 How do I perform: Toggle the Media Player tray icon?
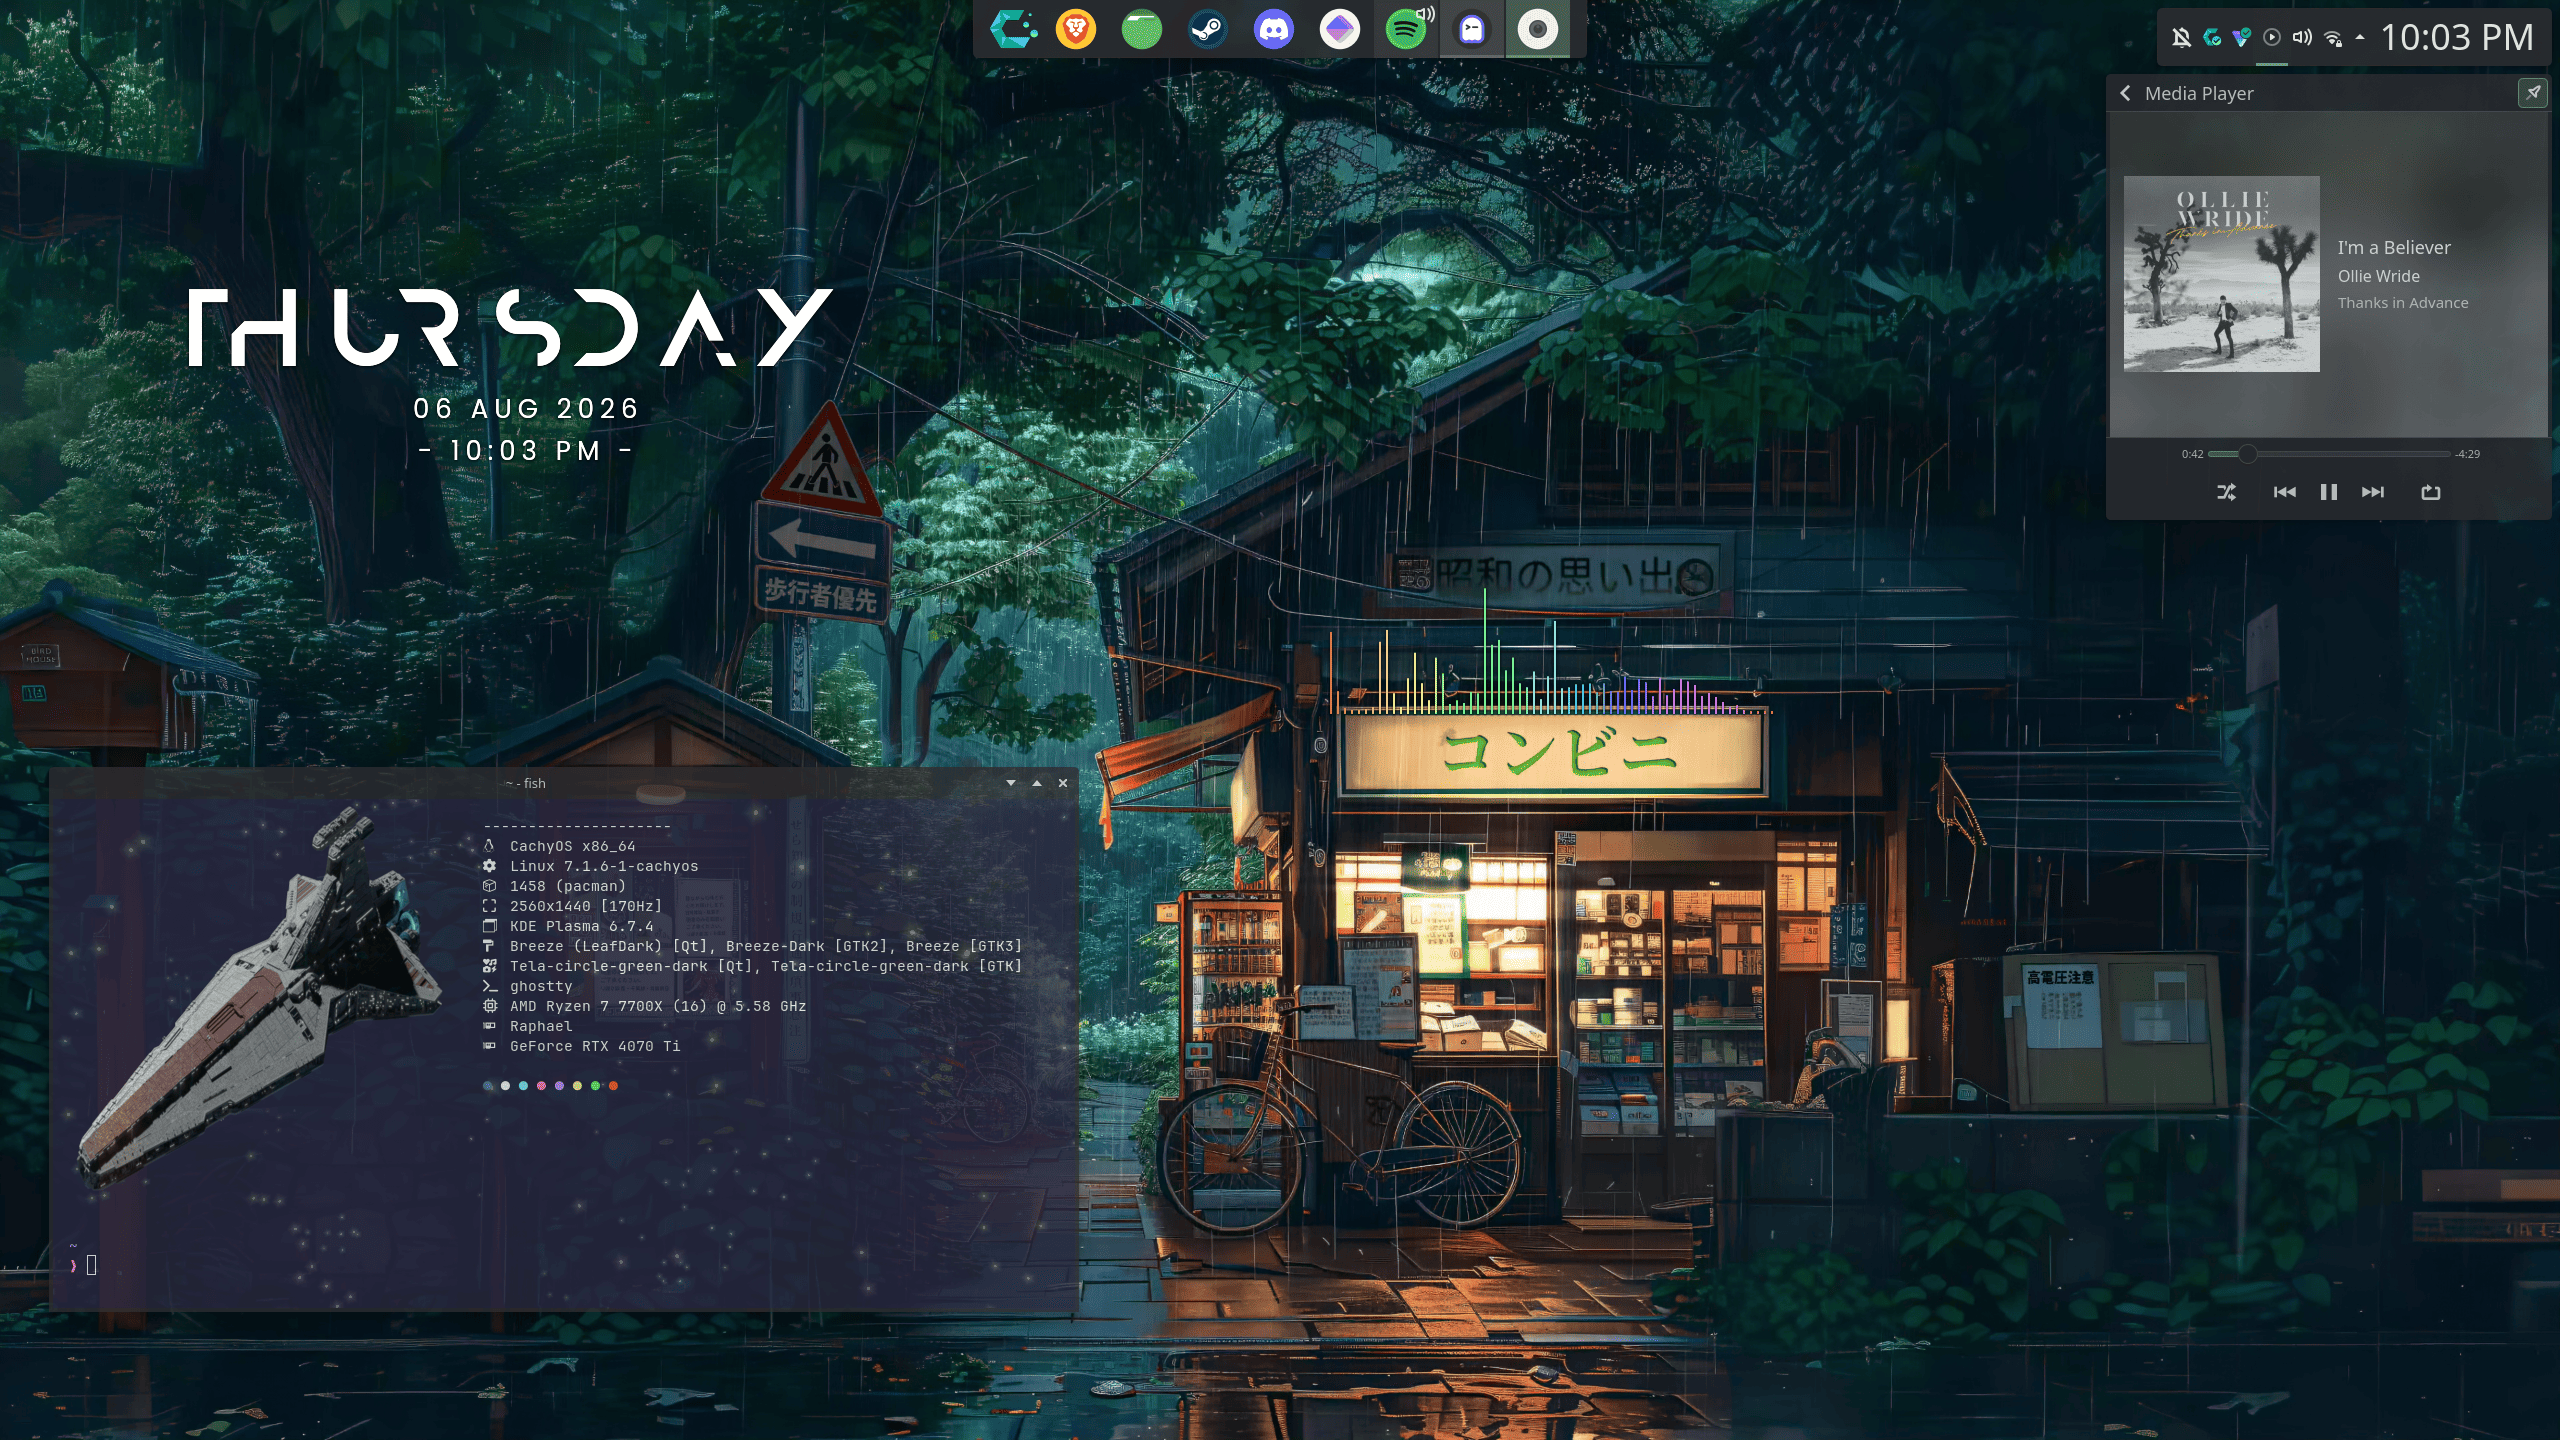pyautogui.click(x=2272, y=38)
